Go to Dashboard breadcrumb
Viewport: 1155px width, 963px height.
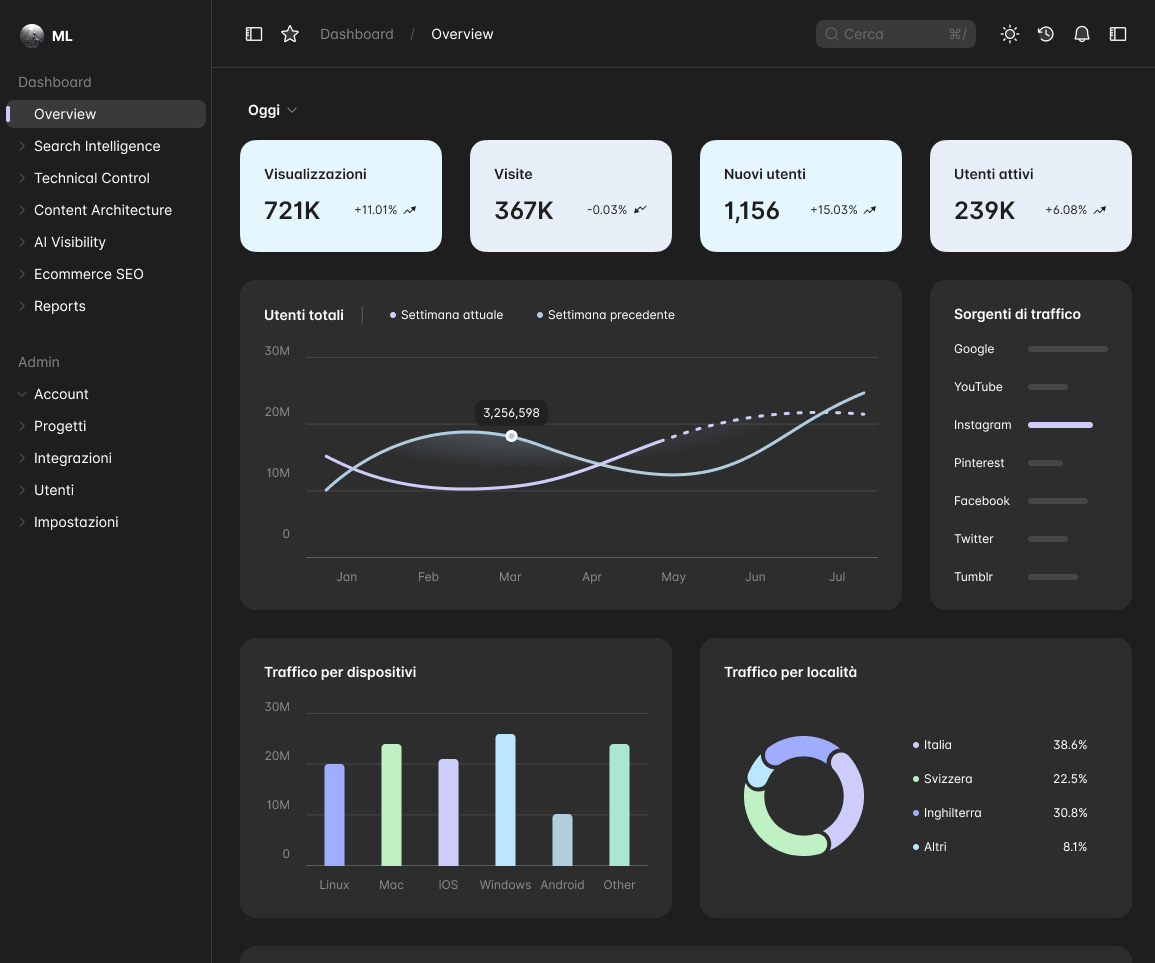357,34
